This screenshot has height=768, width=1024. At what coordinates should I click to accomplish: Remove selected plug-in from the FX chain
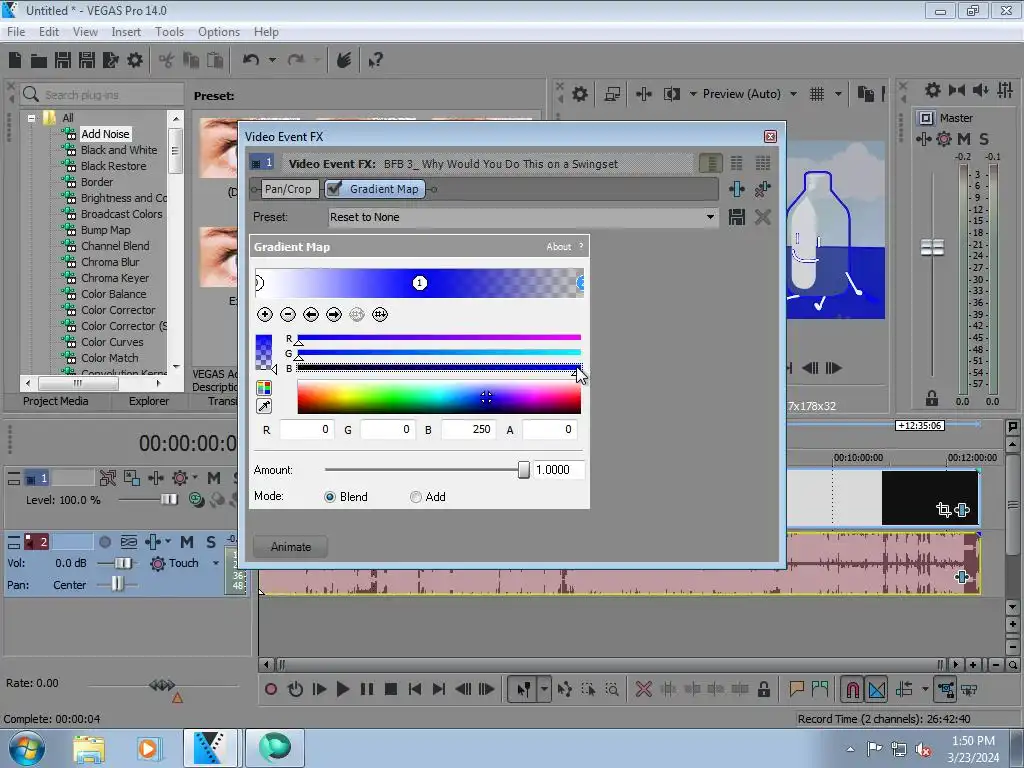click(762, 189)
